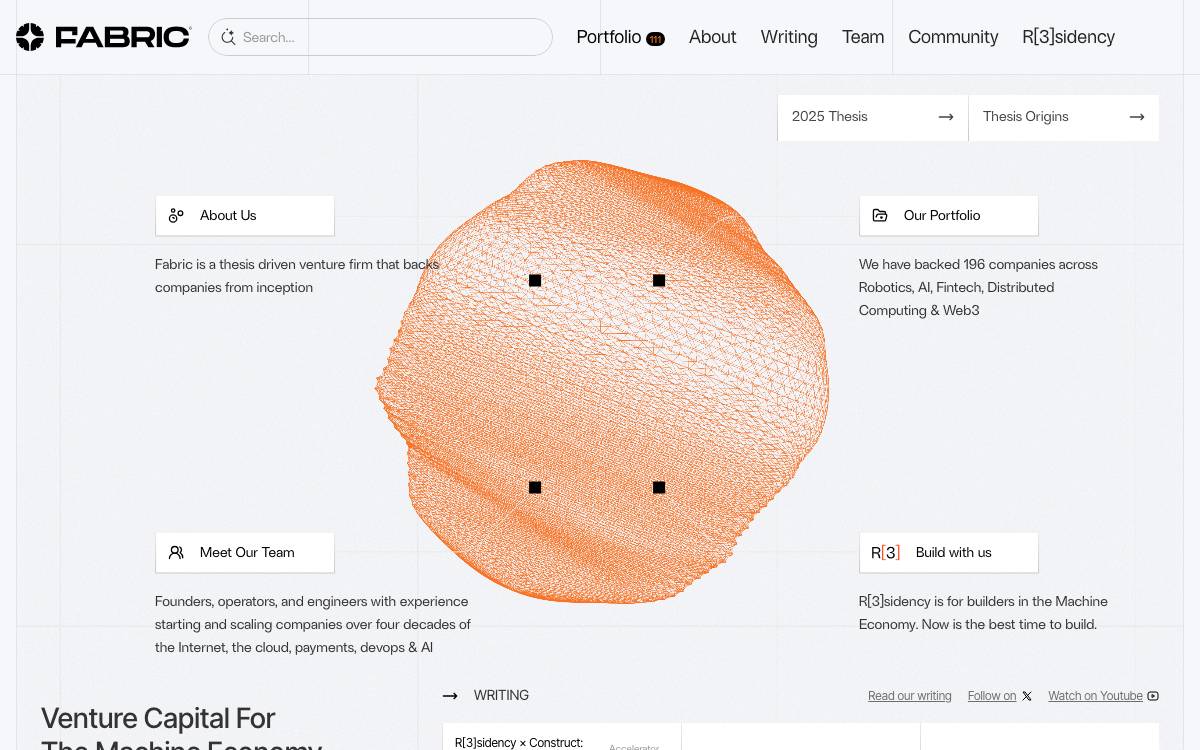
Task: Click the Meet Our Team button
Action: tap(245, 552)
